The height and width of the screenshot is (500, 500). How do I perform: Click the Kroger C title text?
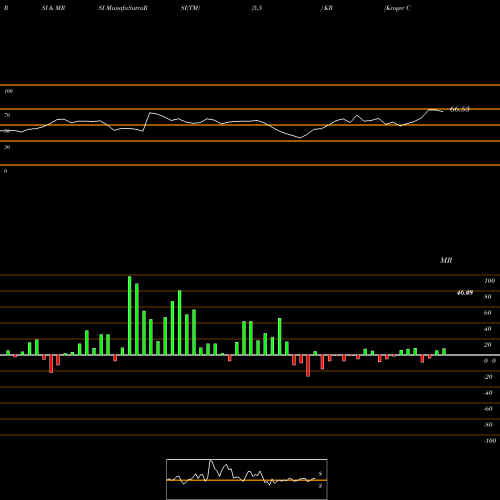[397, 8]
